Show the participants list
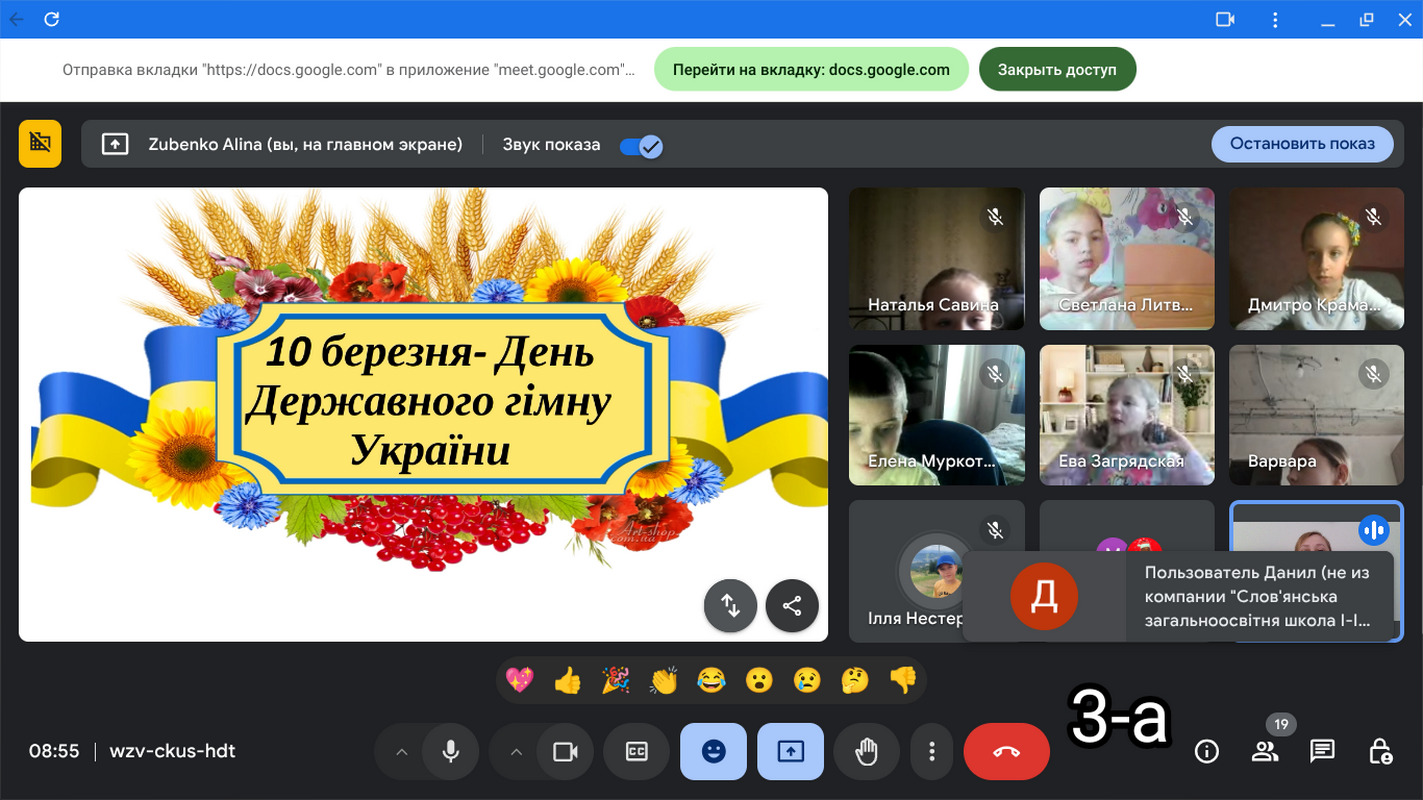 (1264, 751)
